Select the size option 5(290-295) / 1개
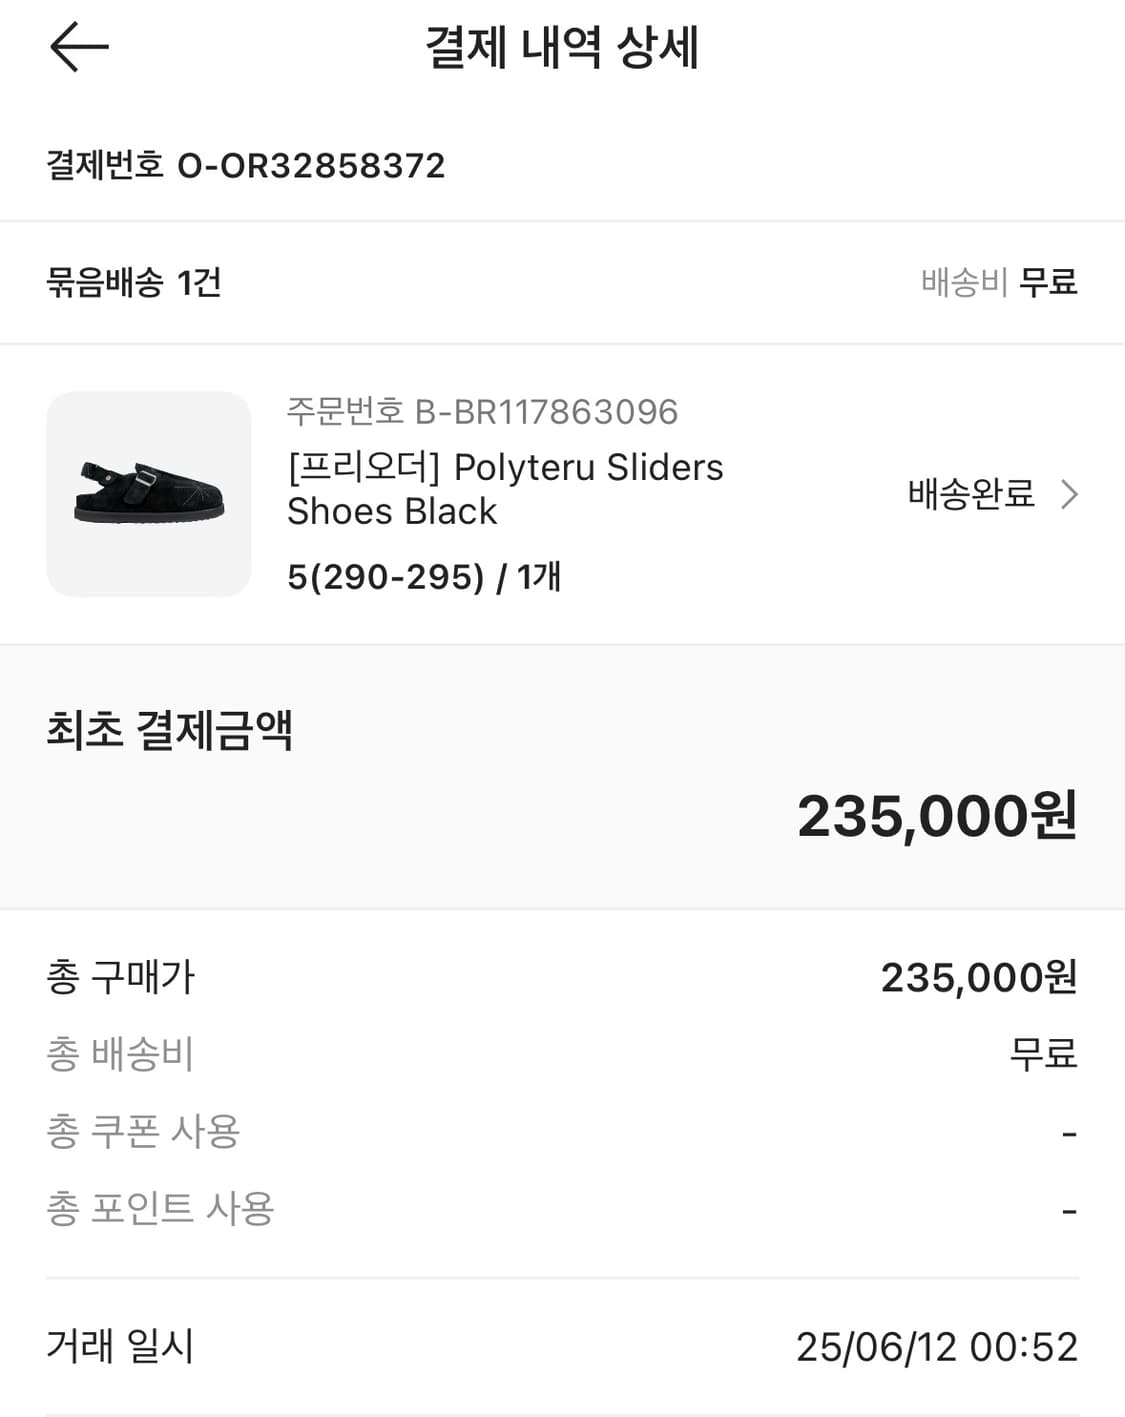Viewport: 1125px width, 1417px height. coord(424,577)
